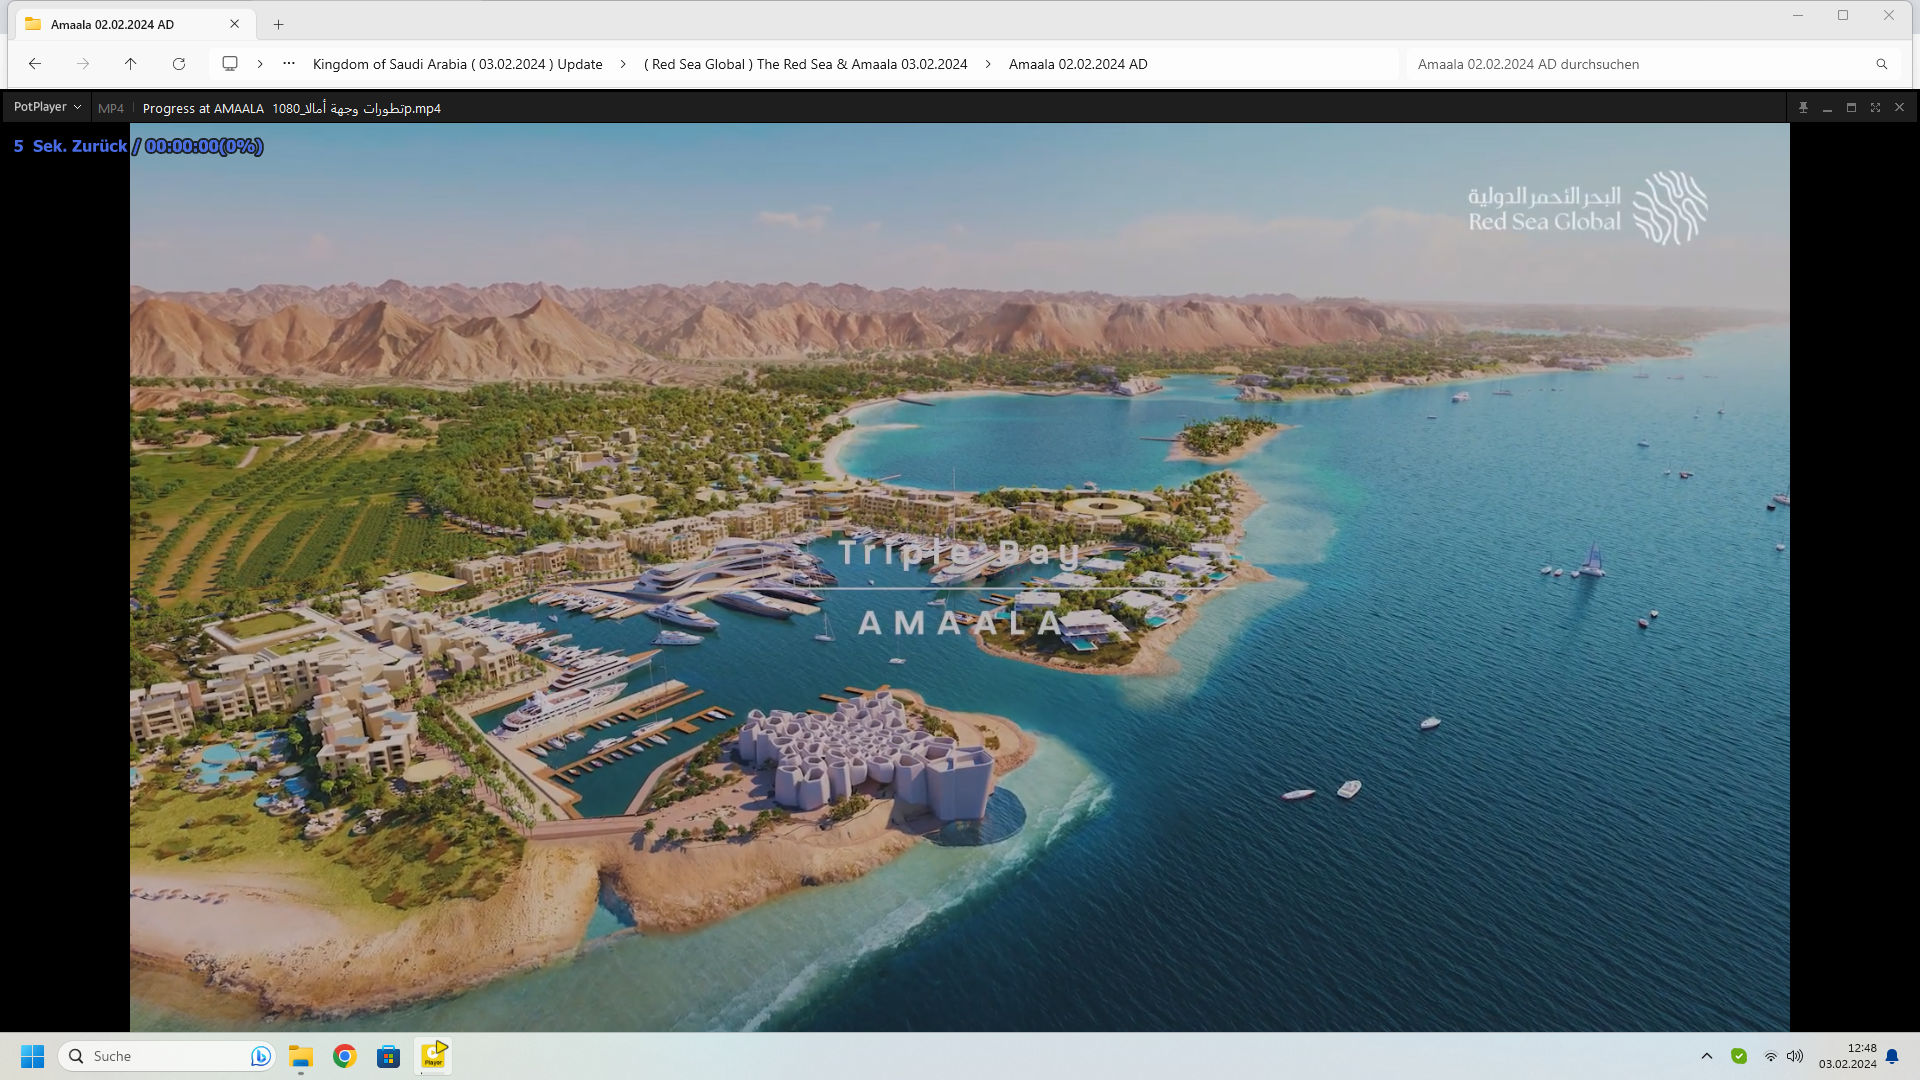This screenshot has height=1080, width=1920.
Task: Go back in File Explorer
Action: tap(35, 64)
